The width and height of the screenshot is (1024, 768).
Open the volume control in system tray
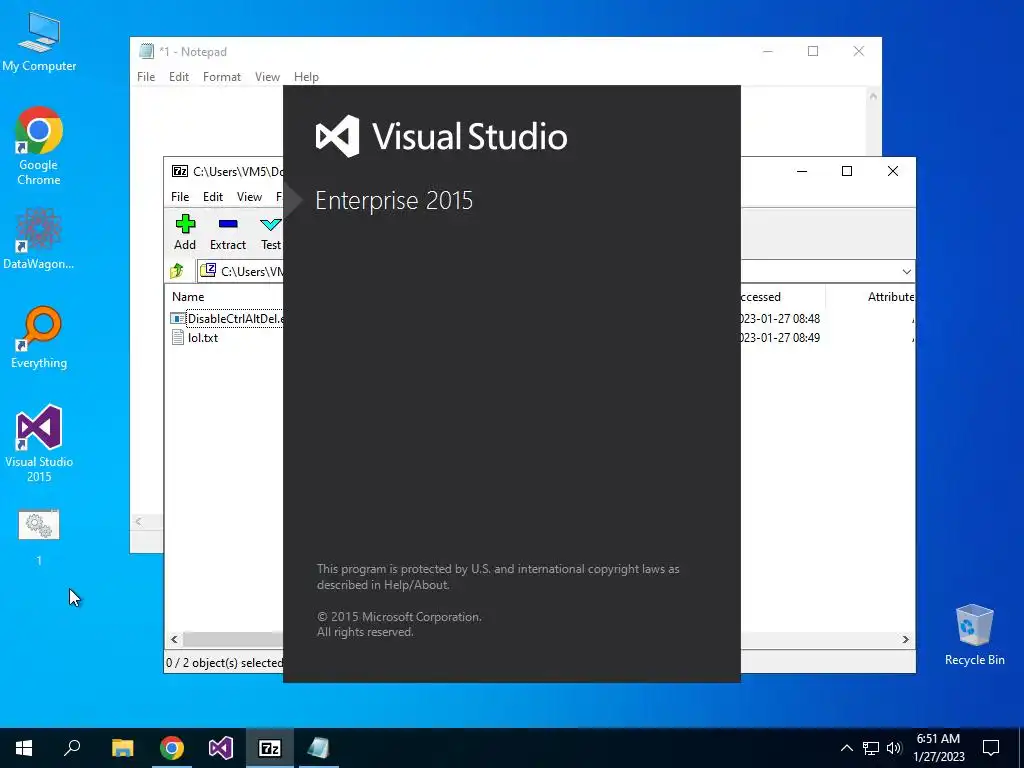click(895, 748)
